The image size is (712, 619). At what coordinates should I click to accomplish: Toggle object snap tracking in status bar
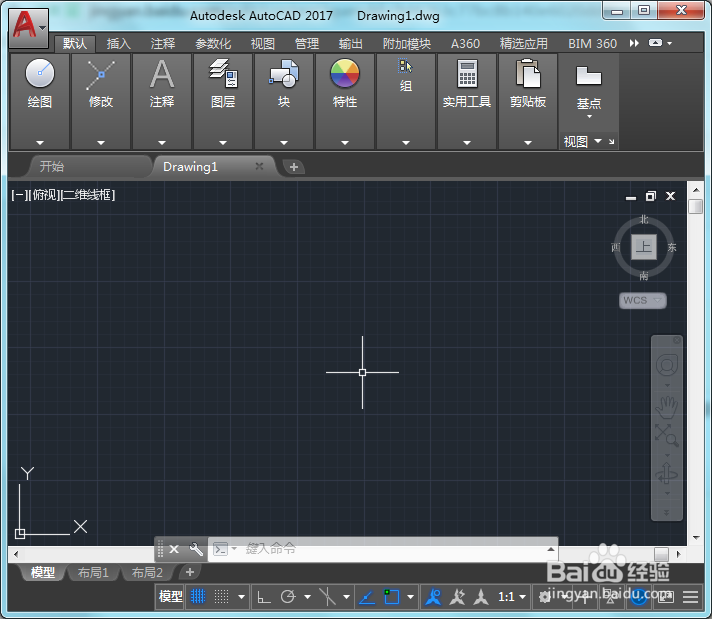[x=367, y=596]
